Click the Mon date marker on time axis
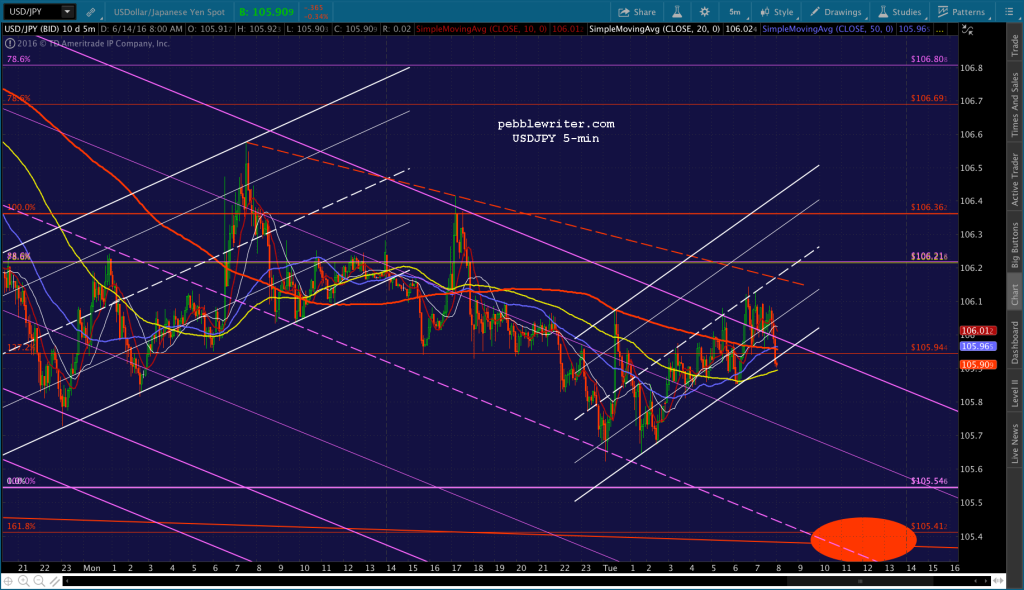 point(91,568)
